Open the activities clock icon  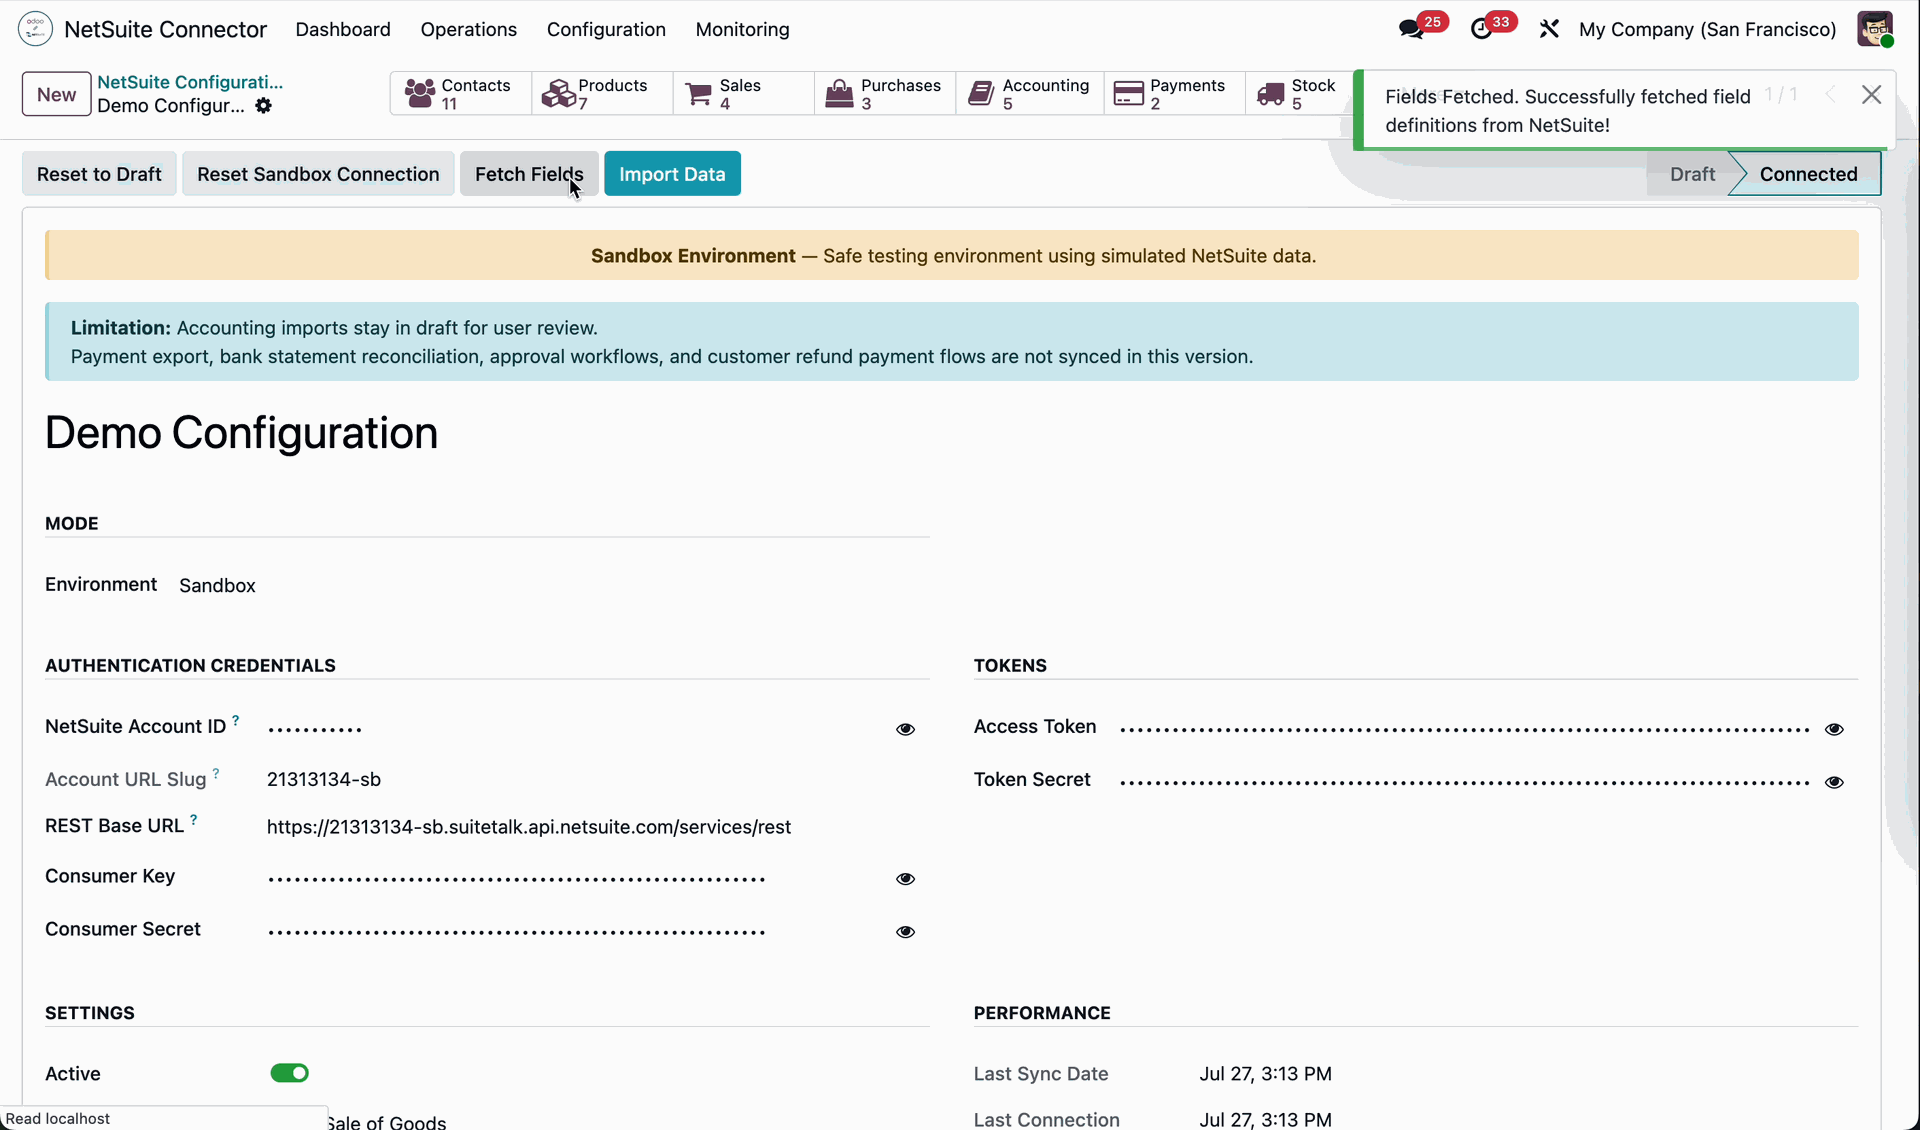(1481, 30)
